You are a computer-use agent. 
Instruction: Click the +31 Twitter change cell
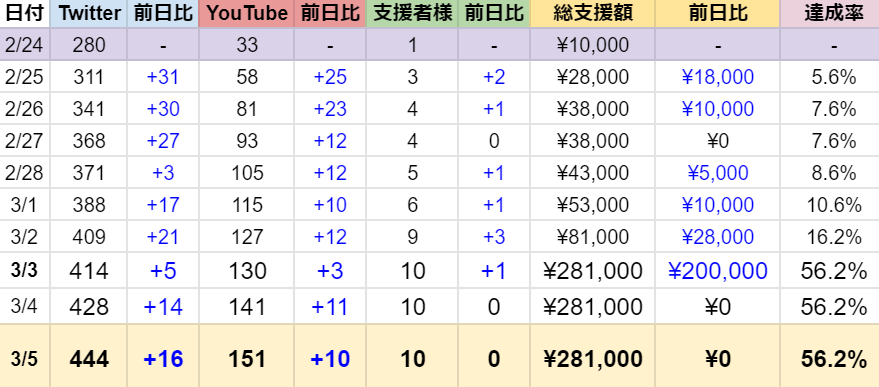pos(163,76)
